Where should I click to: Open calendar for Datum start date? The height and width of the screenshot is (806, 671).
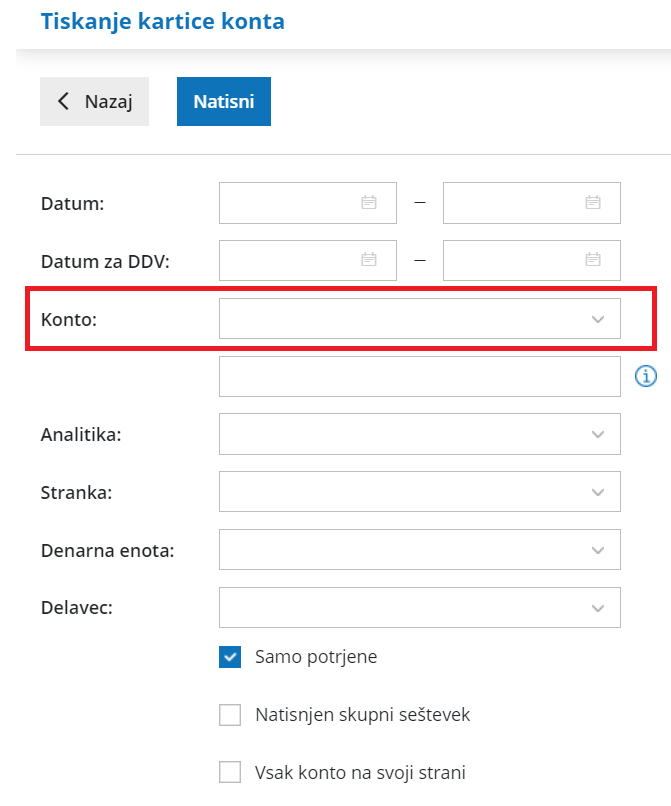pos(369,203)
